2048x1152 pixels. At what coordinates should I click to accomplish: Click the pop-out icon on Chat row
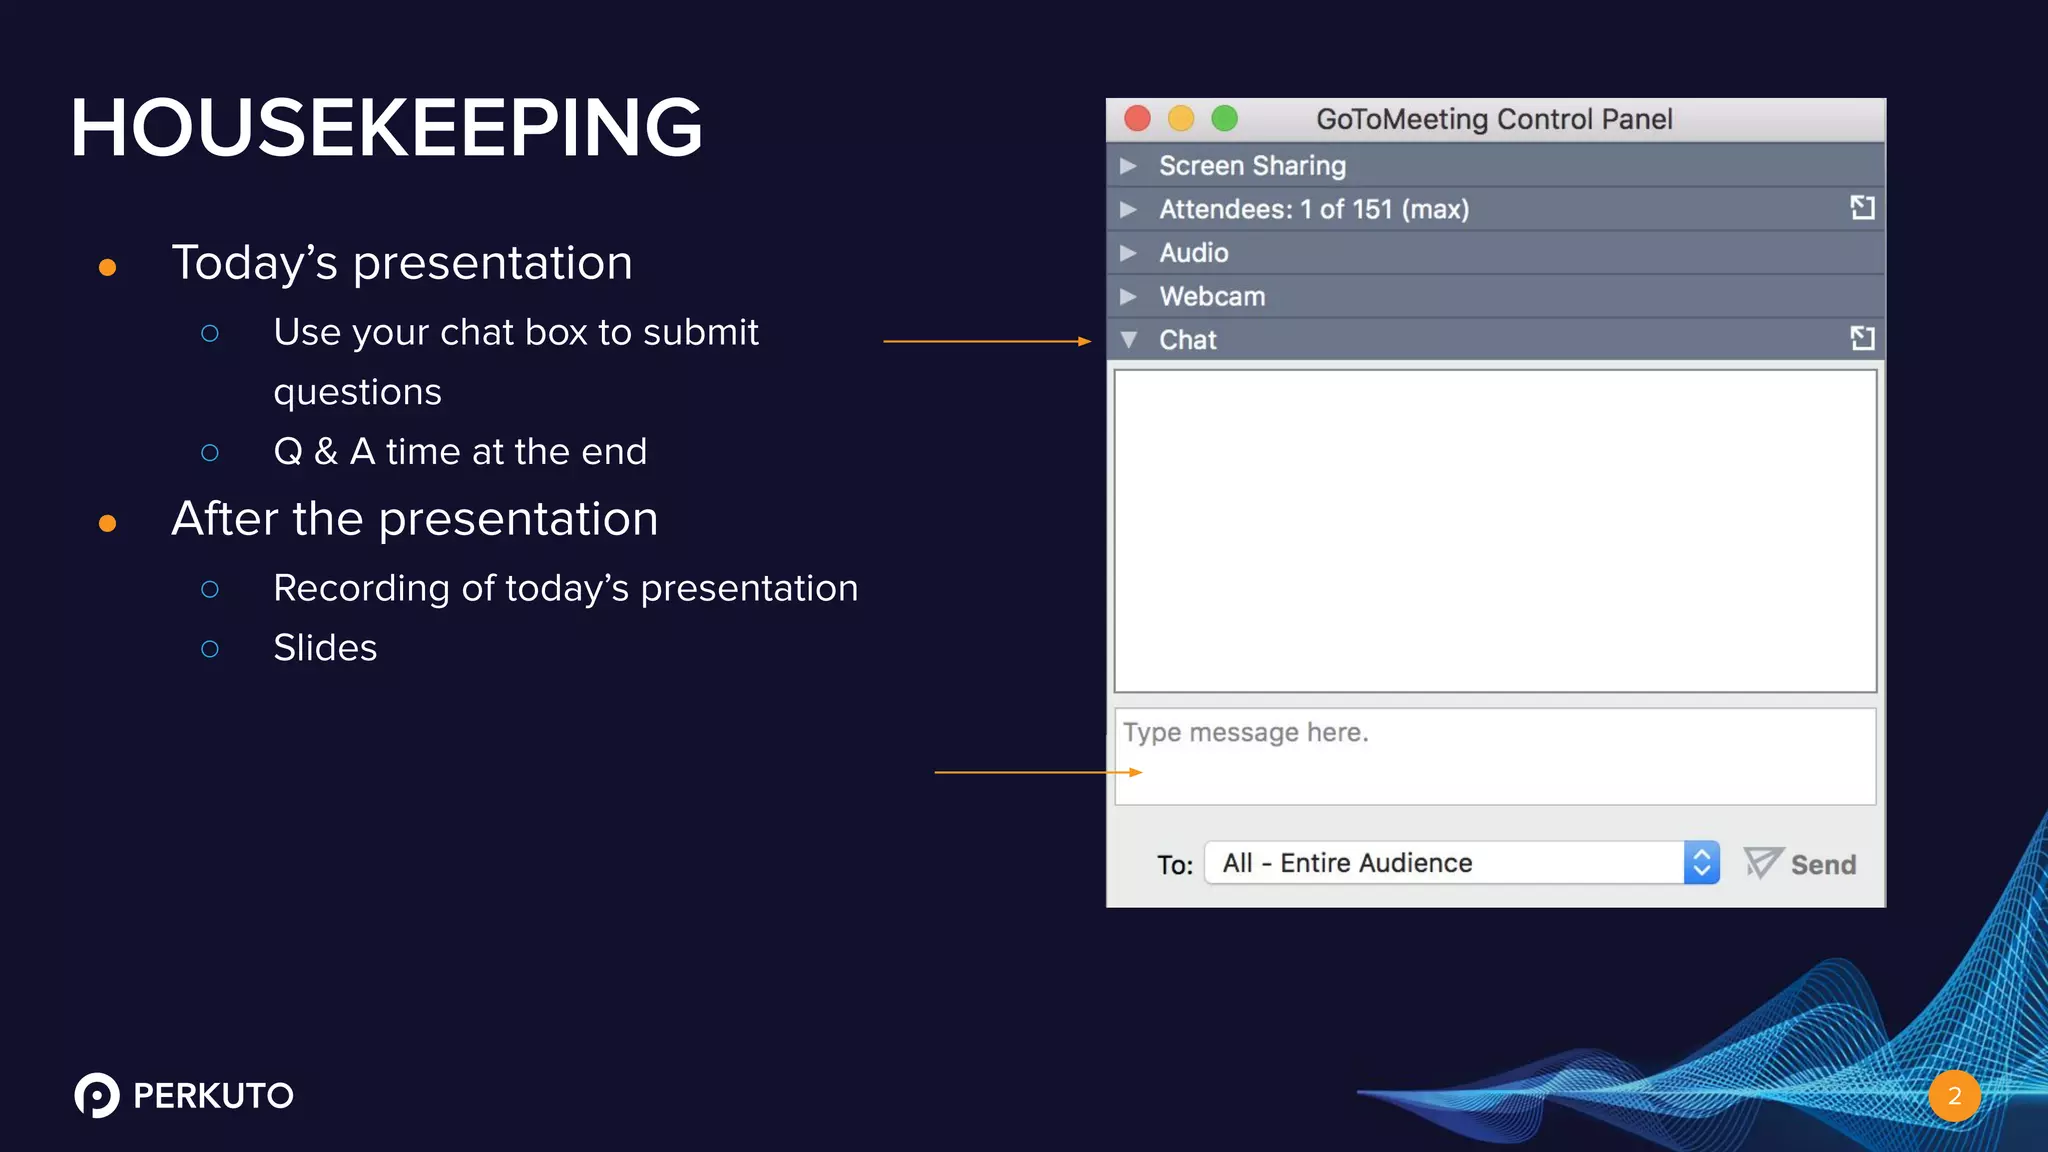[1861, 339]
